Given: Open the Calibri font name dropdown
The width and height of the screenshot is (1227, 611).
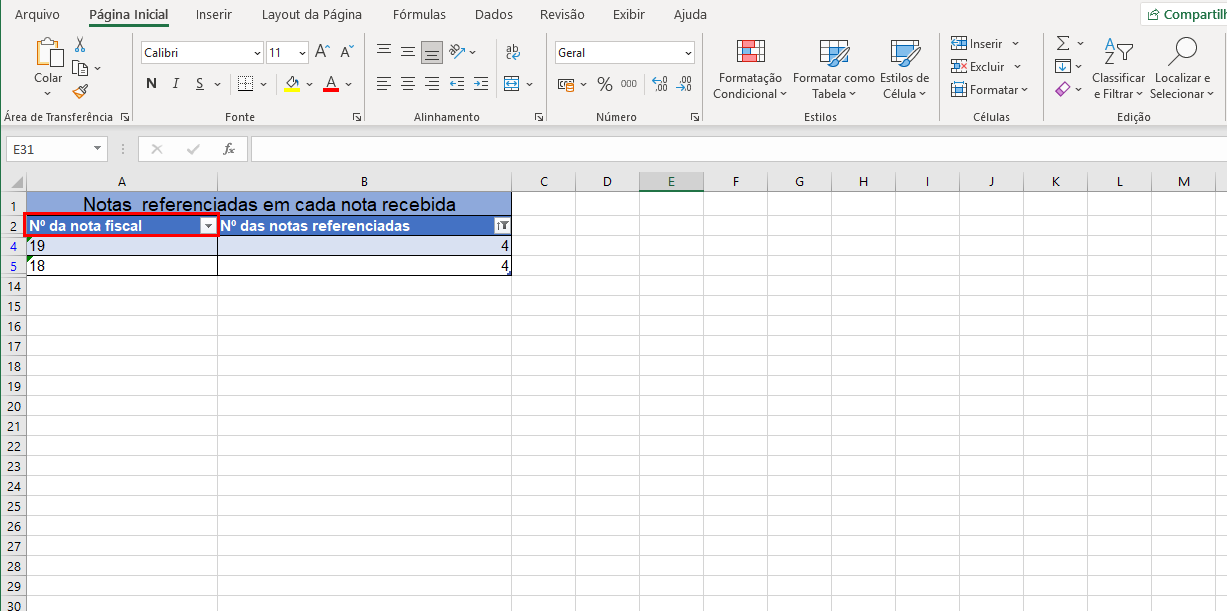Looking at the screenshot, I should pyautogui.click(x=257, y=53).
